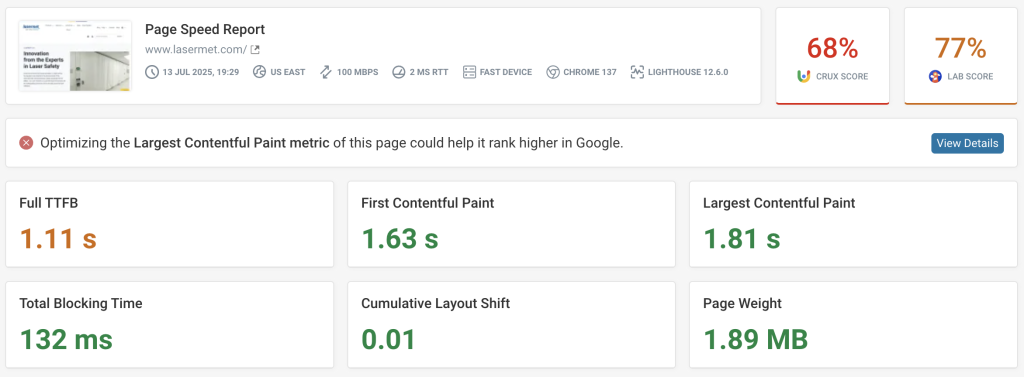Screen dimensions: 1024x377
Task: Click the 100 MBPS bandwidth label
Action: pyautogui.click(x=358, y=72)
